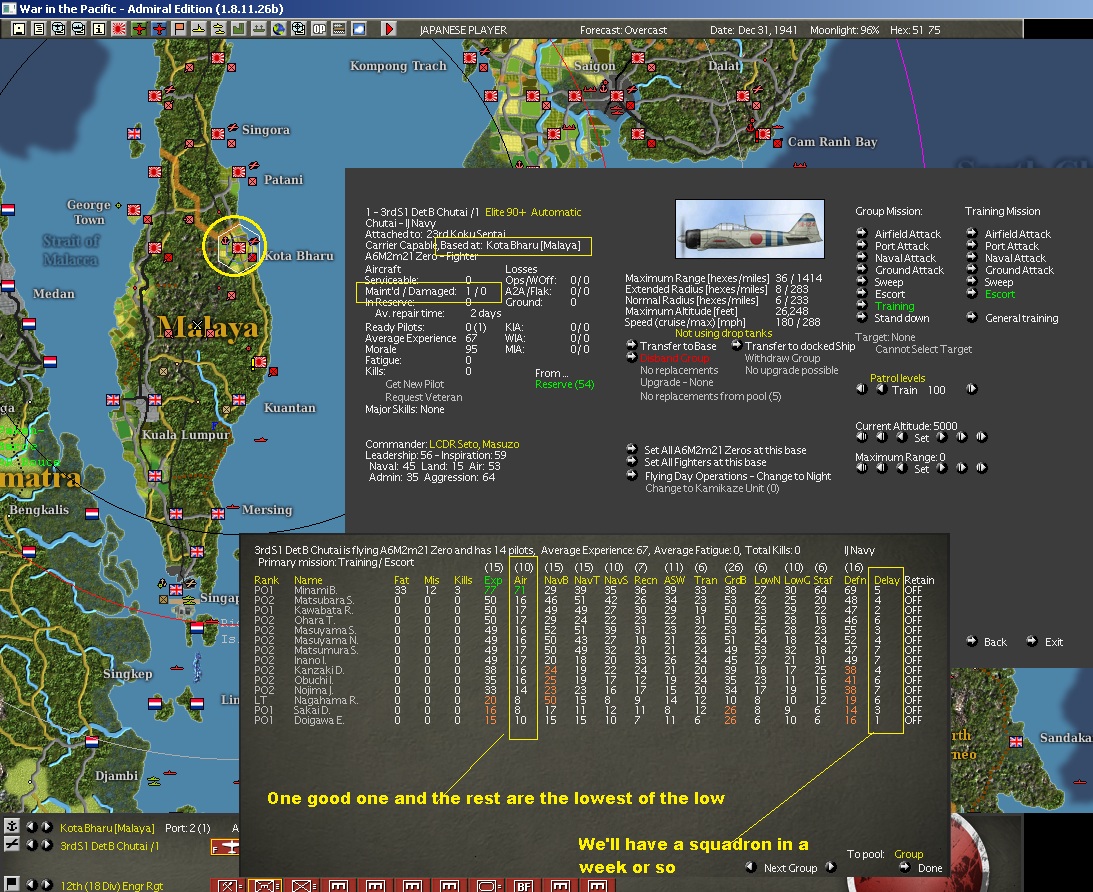Sort pilots by Rank column header

266,580
